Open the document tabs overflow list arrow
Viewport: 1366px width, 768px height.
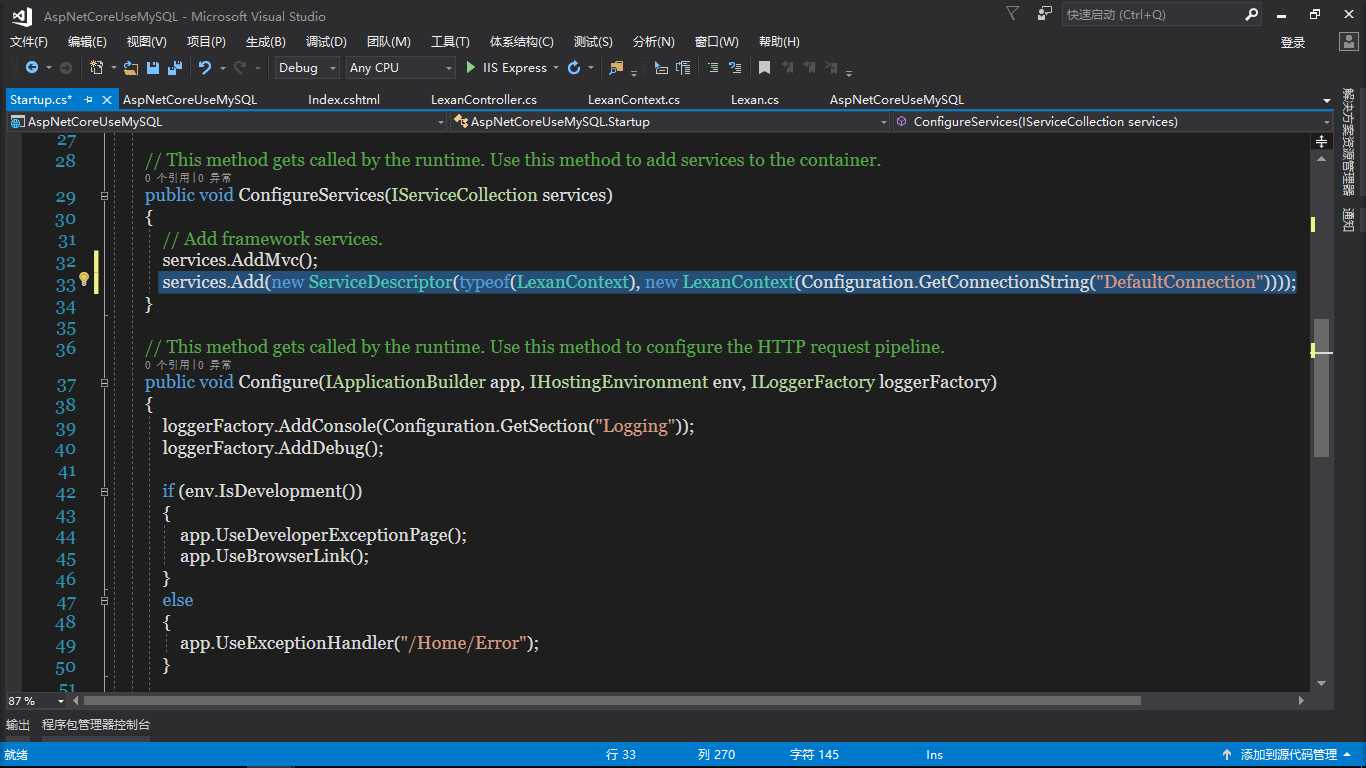click(x=1327, y=100)
